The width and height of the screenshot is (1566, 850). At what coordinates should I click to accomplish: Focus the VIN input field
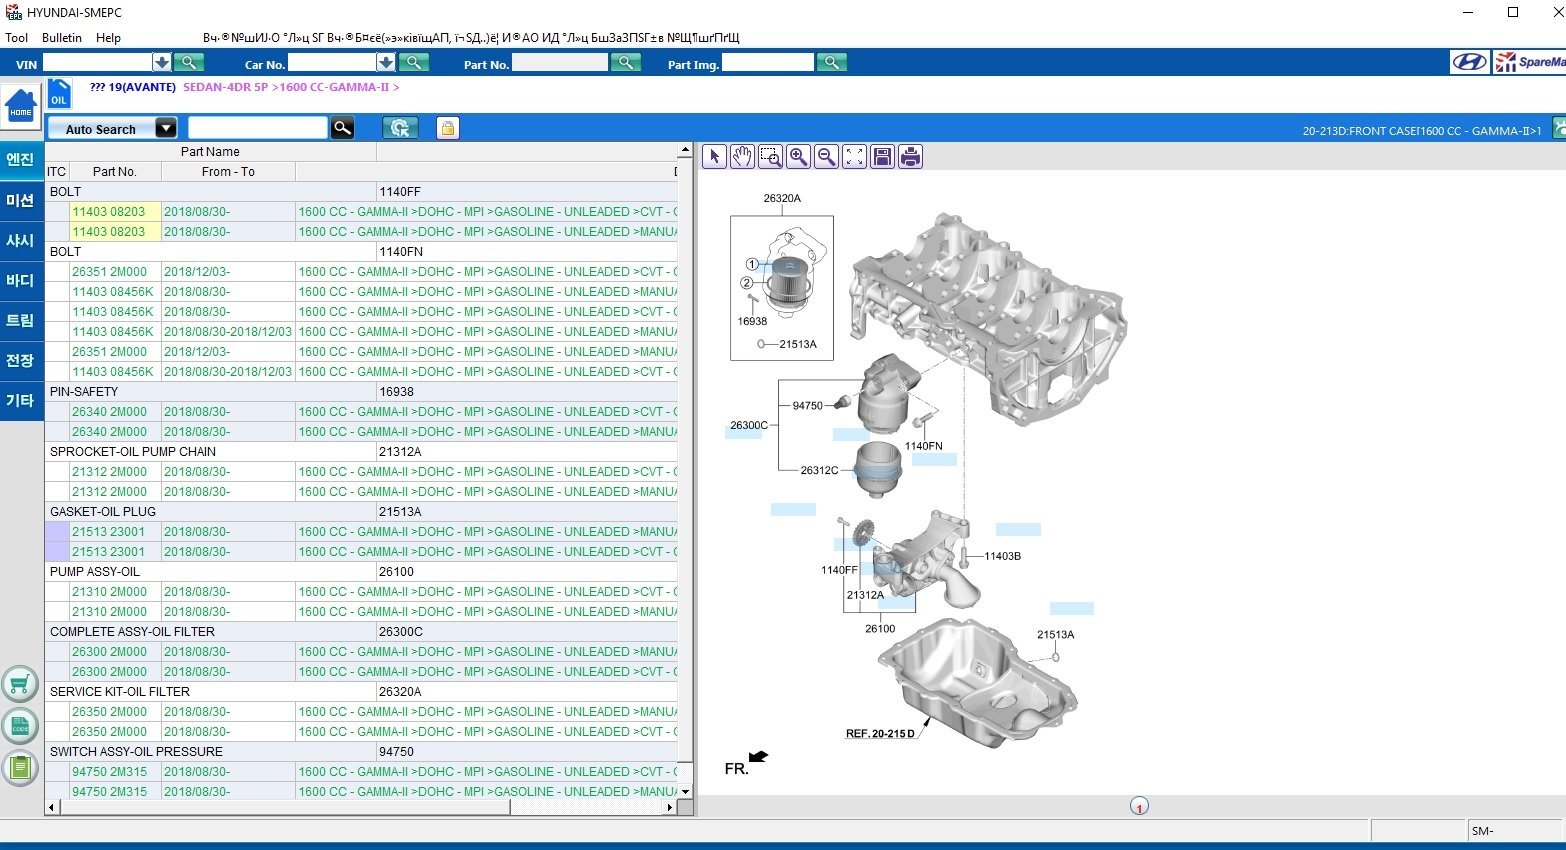96,63
